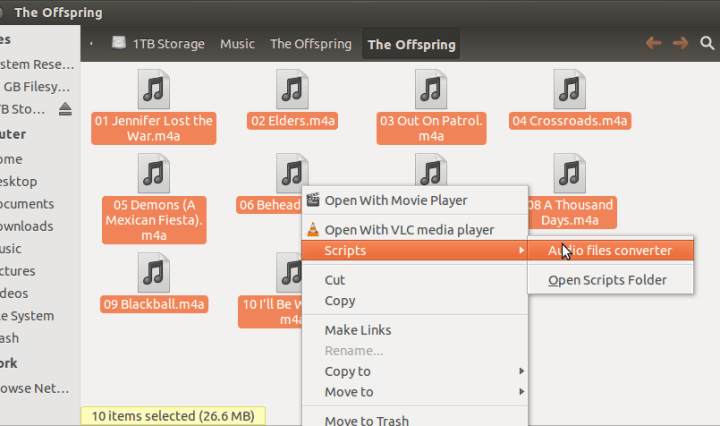Viewport: 720px width, 426px height.
Task: Click Open Scripts Folder in submenu
Action: (607, 280)
